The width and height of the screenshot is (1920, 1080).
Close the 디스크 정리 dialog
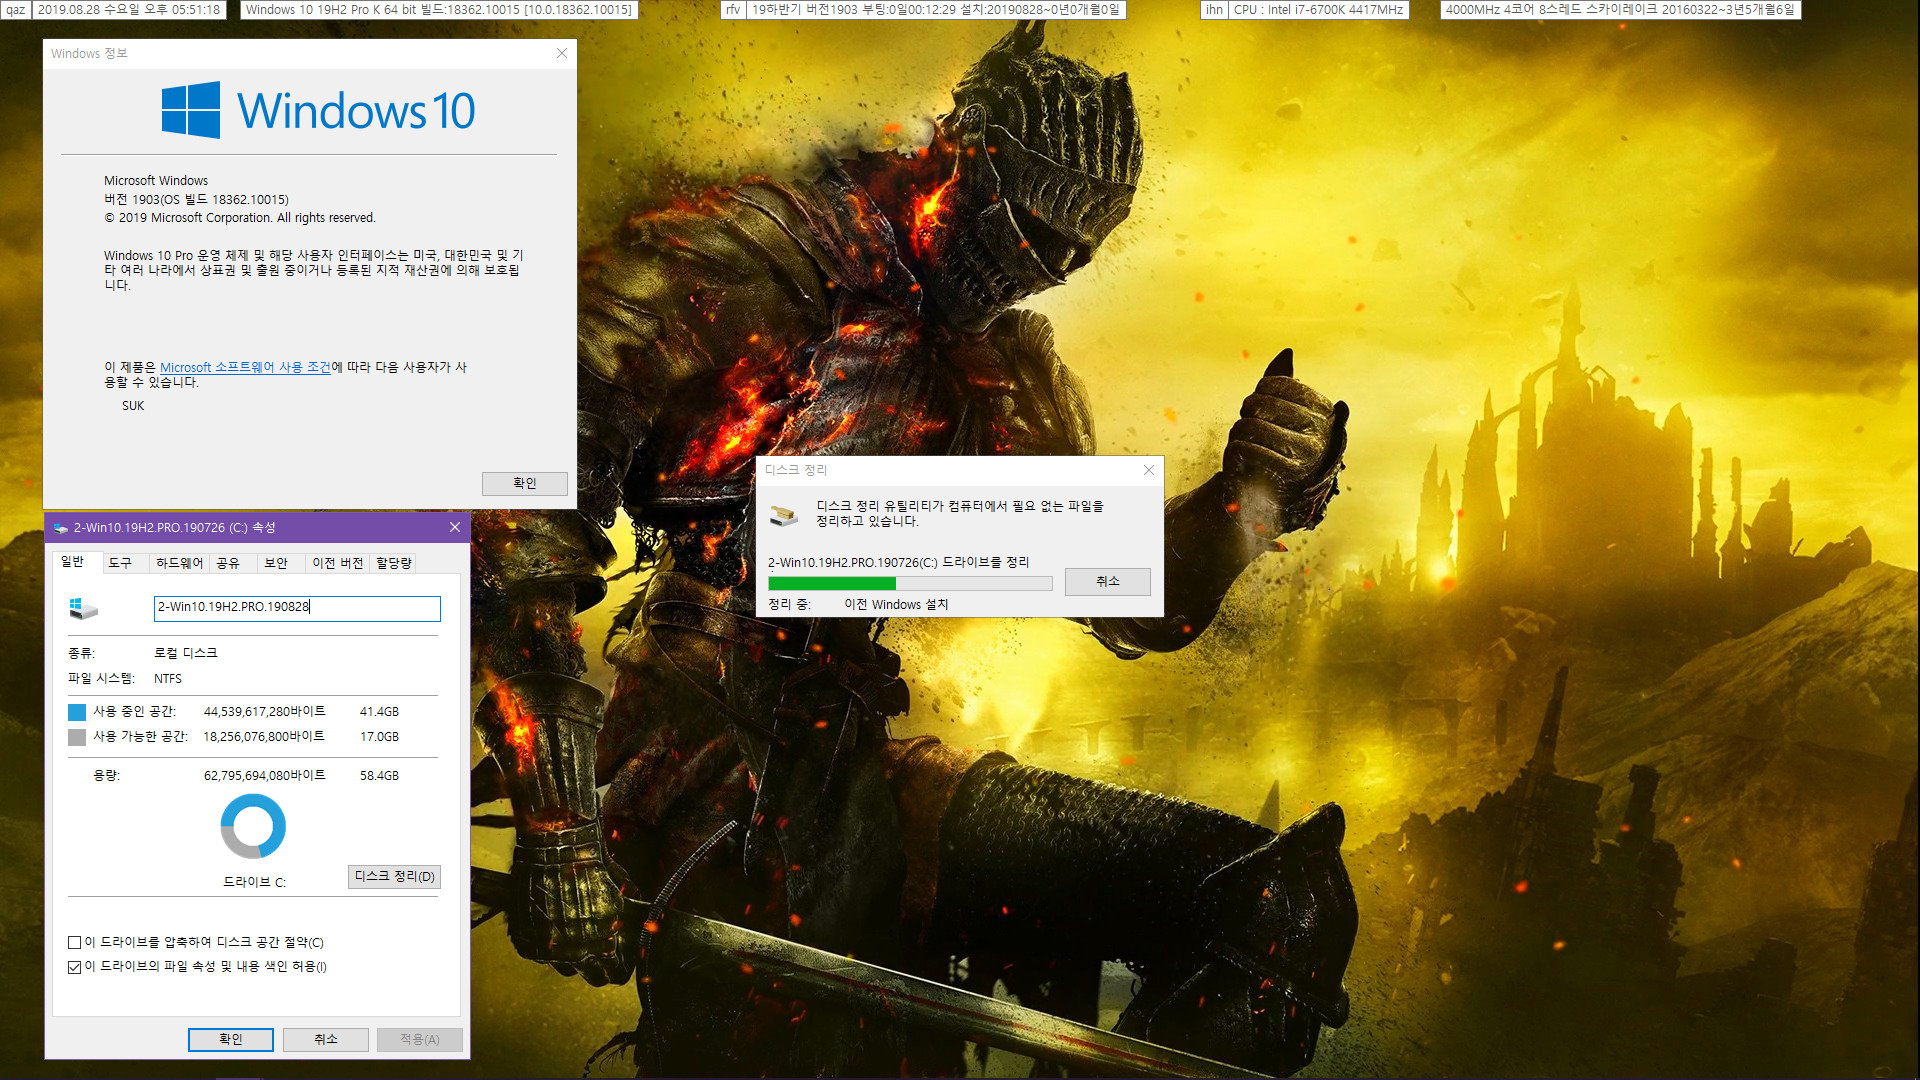[1149, 470]
